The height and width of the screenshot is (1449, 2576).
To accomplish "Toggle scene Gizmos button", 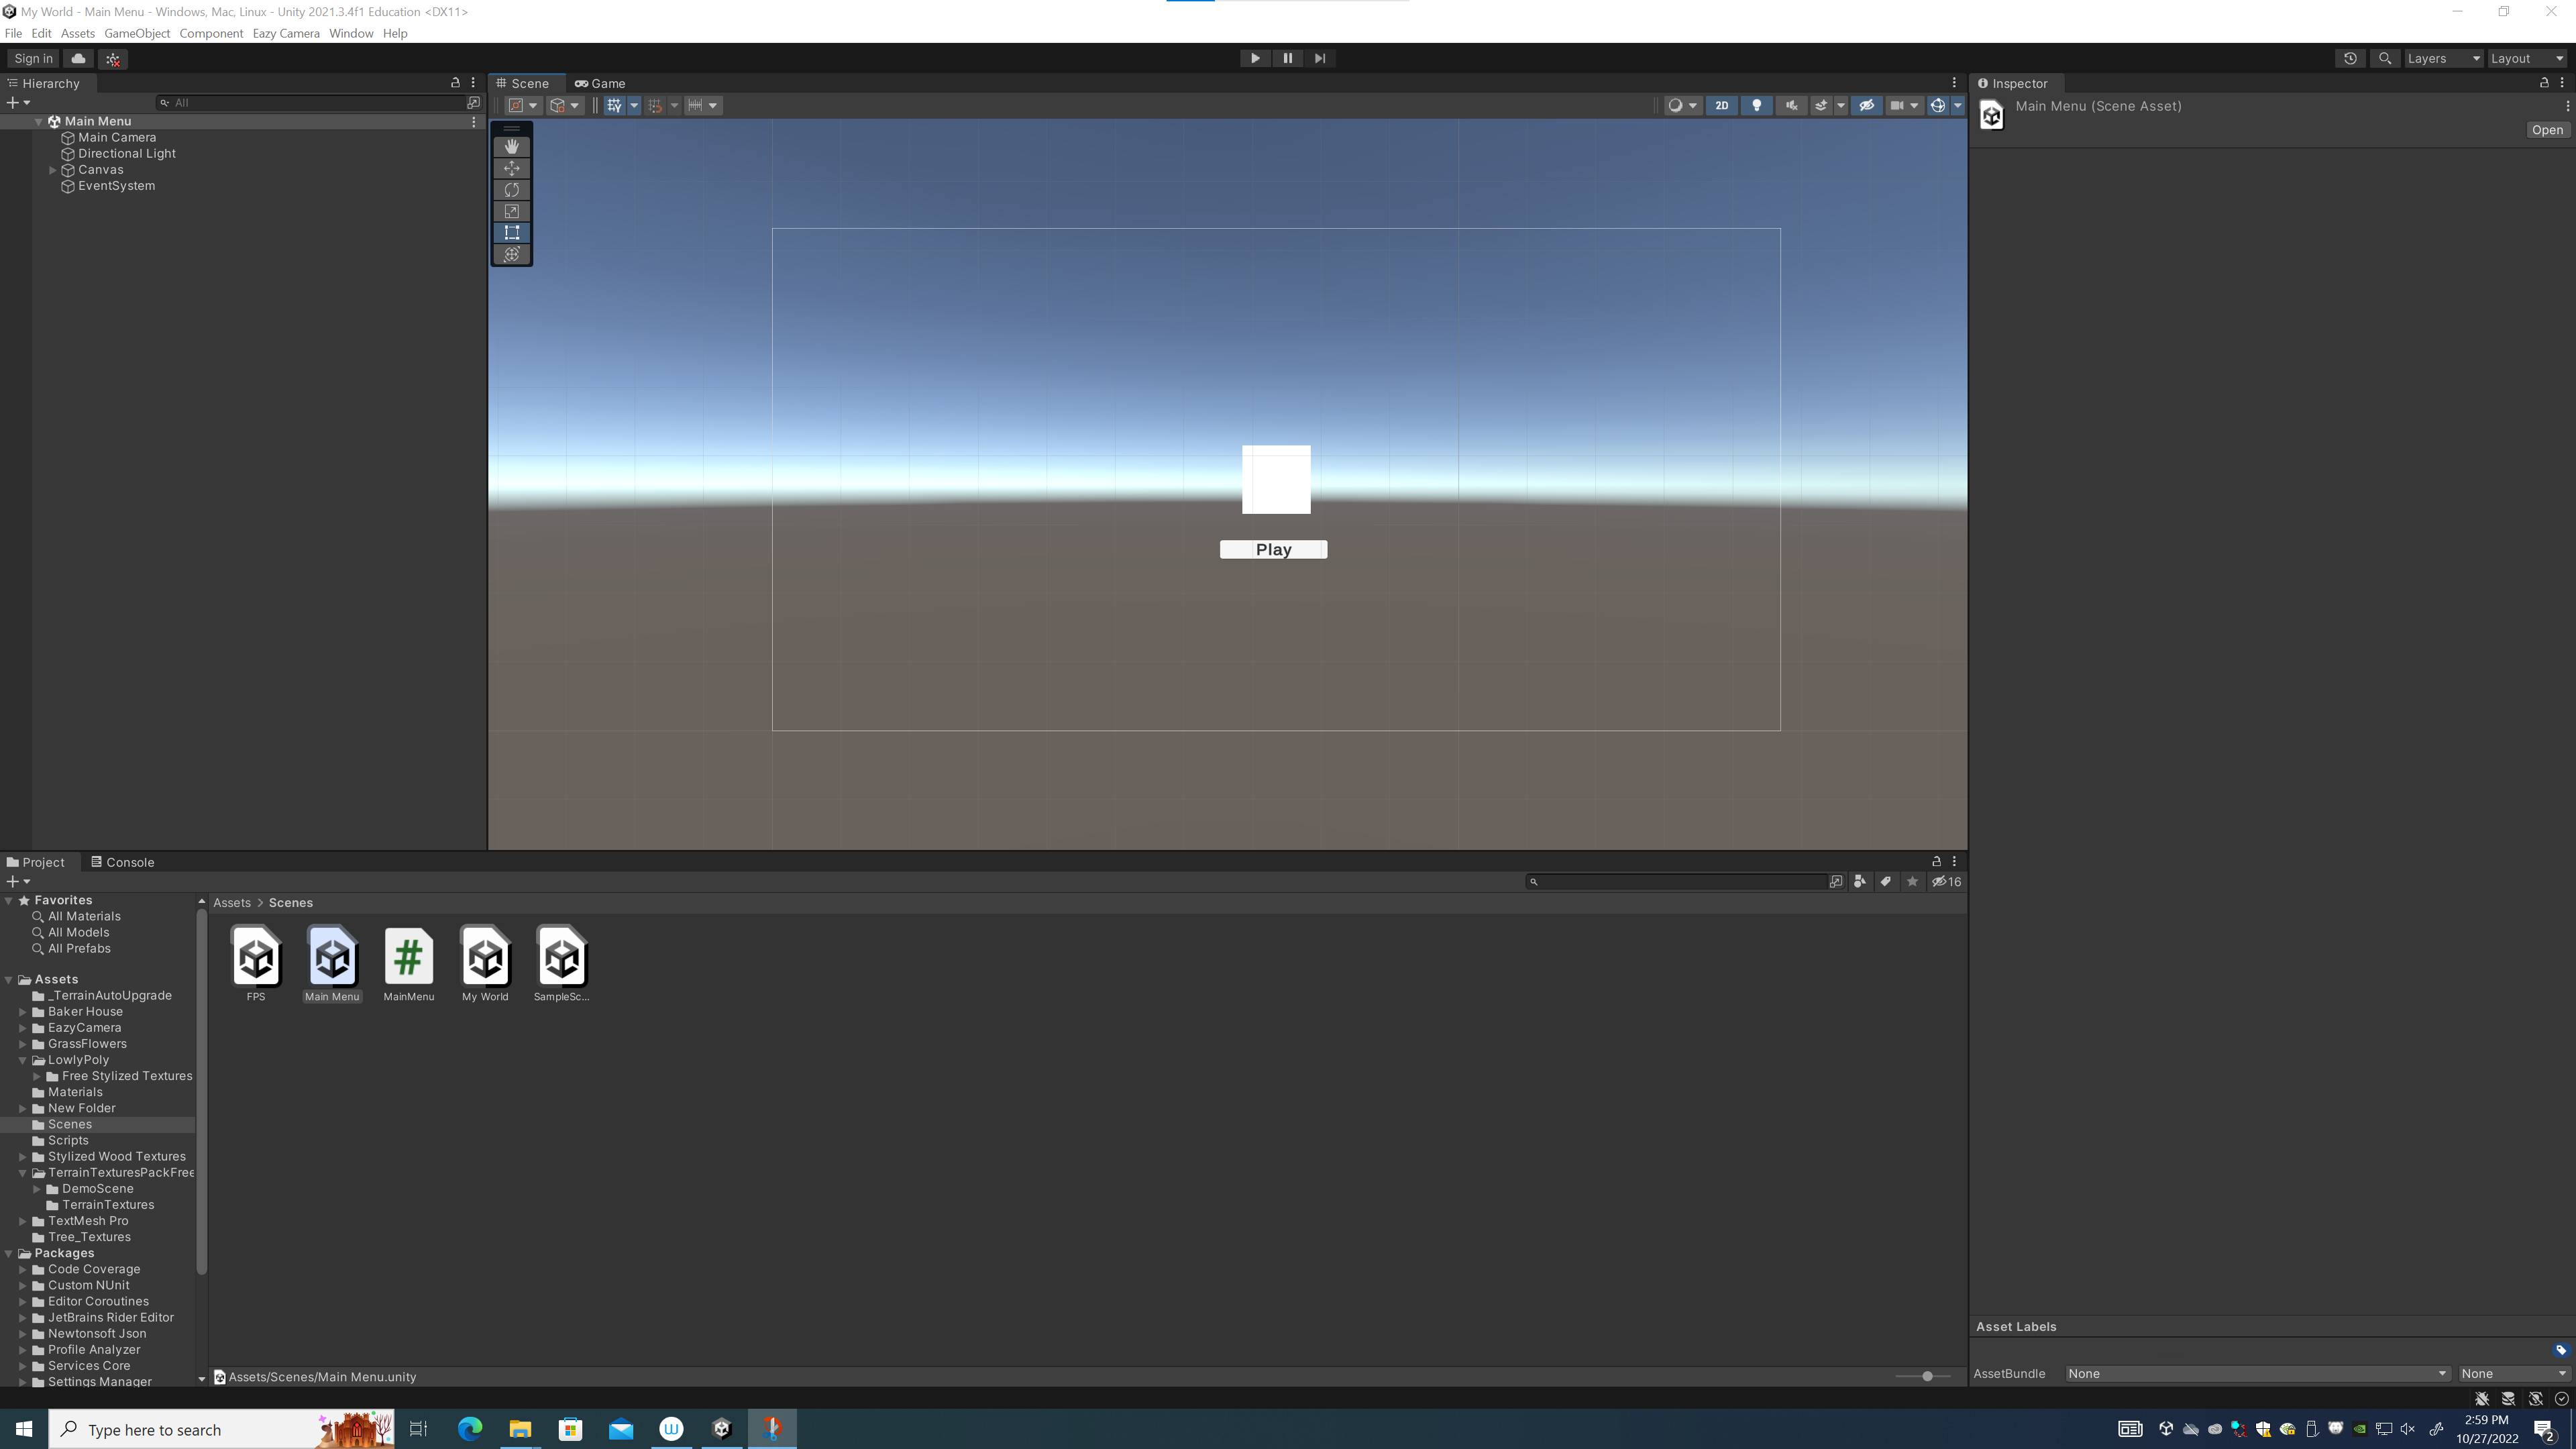I will [x=1937, y=105].
